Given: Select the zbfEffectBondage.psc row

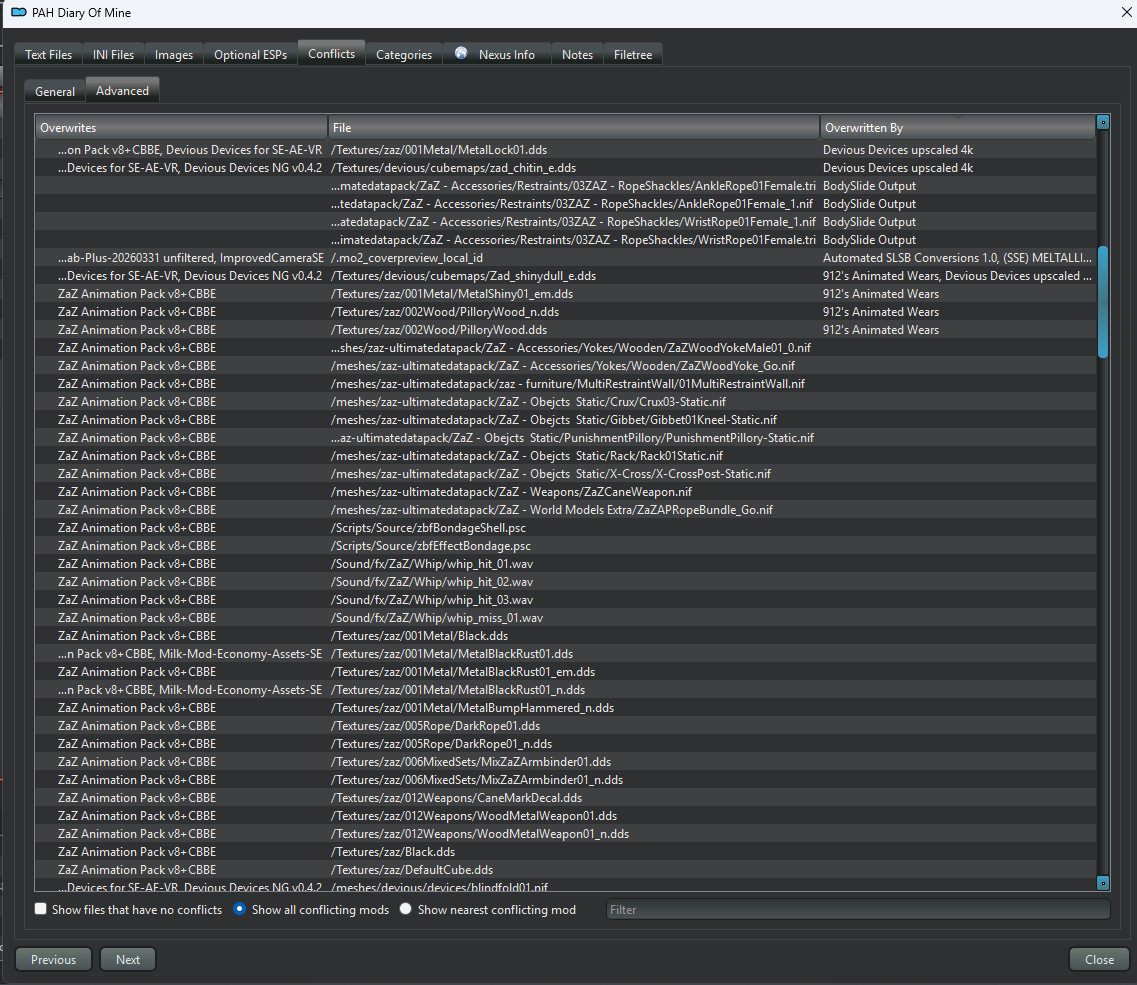Looking at the screenshot, I should tap(566, 545).
